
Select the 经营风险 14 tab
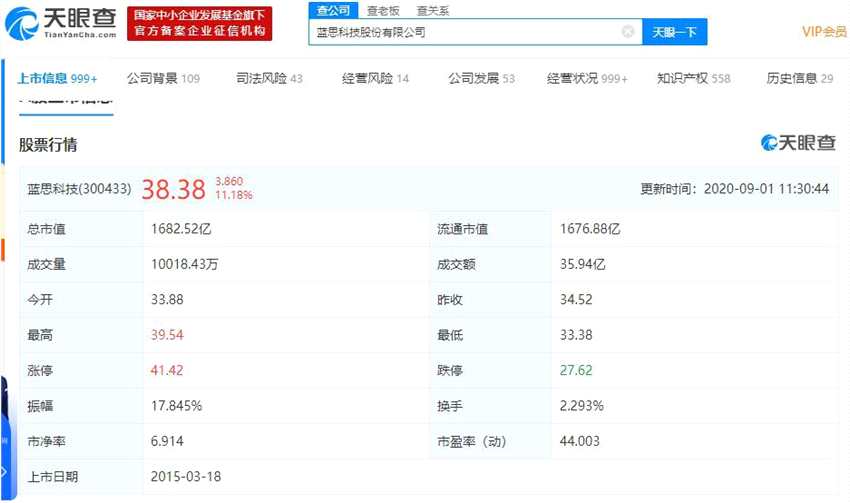point(375,79)
